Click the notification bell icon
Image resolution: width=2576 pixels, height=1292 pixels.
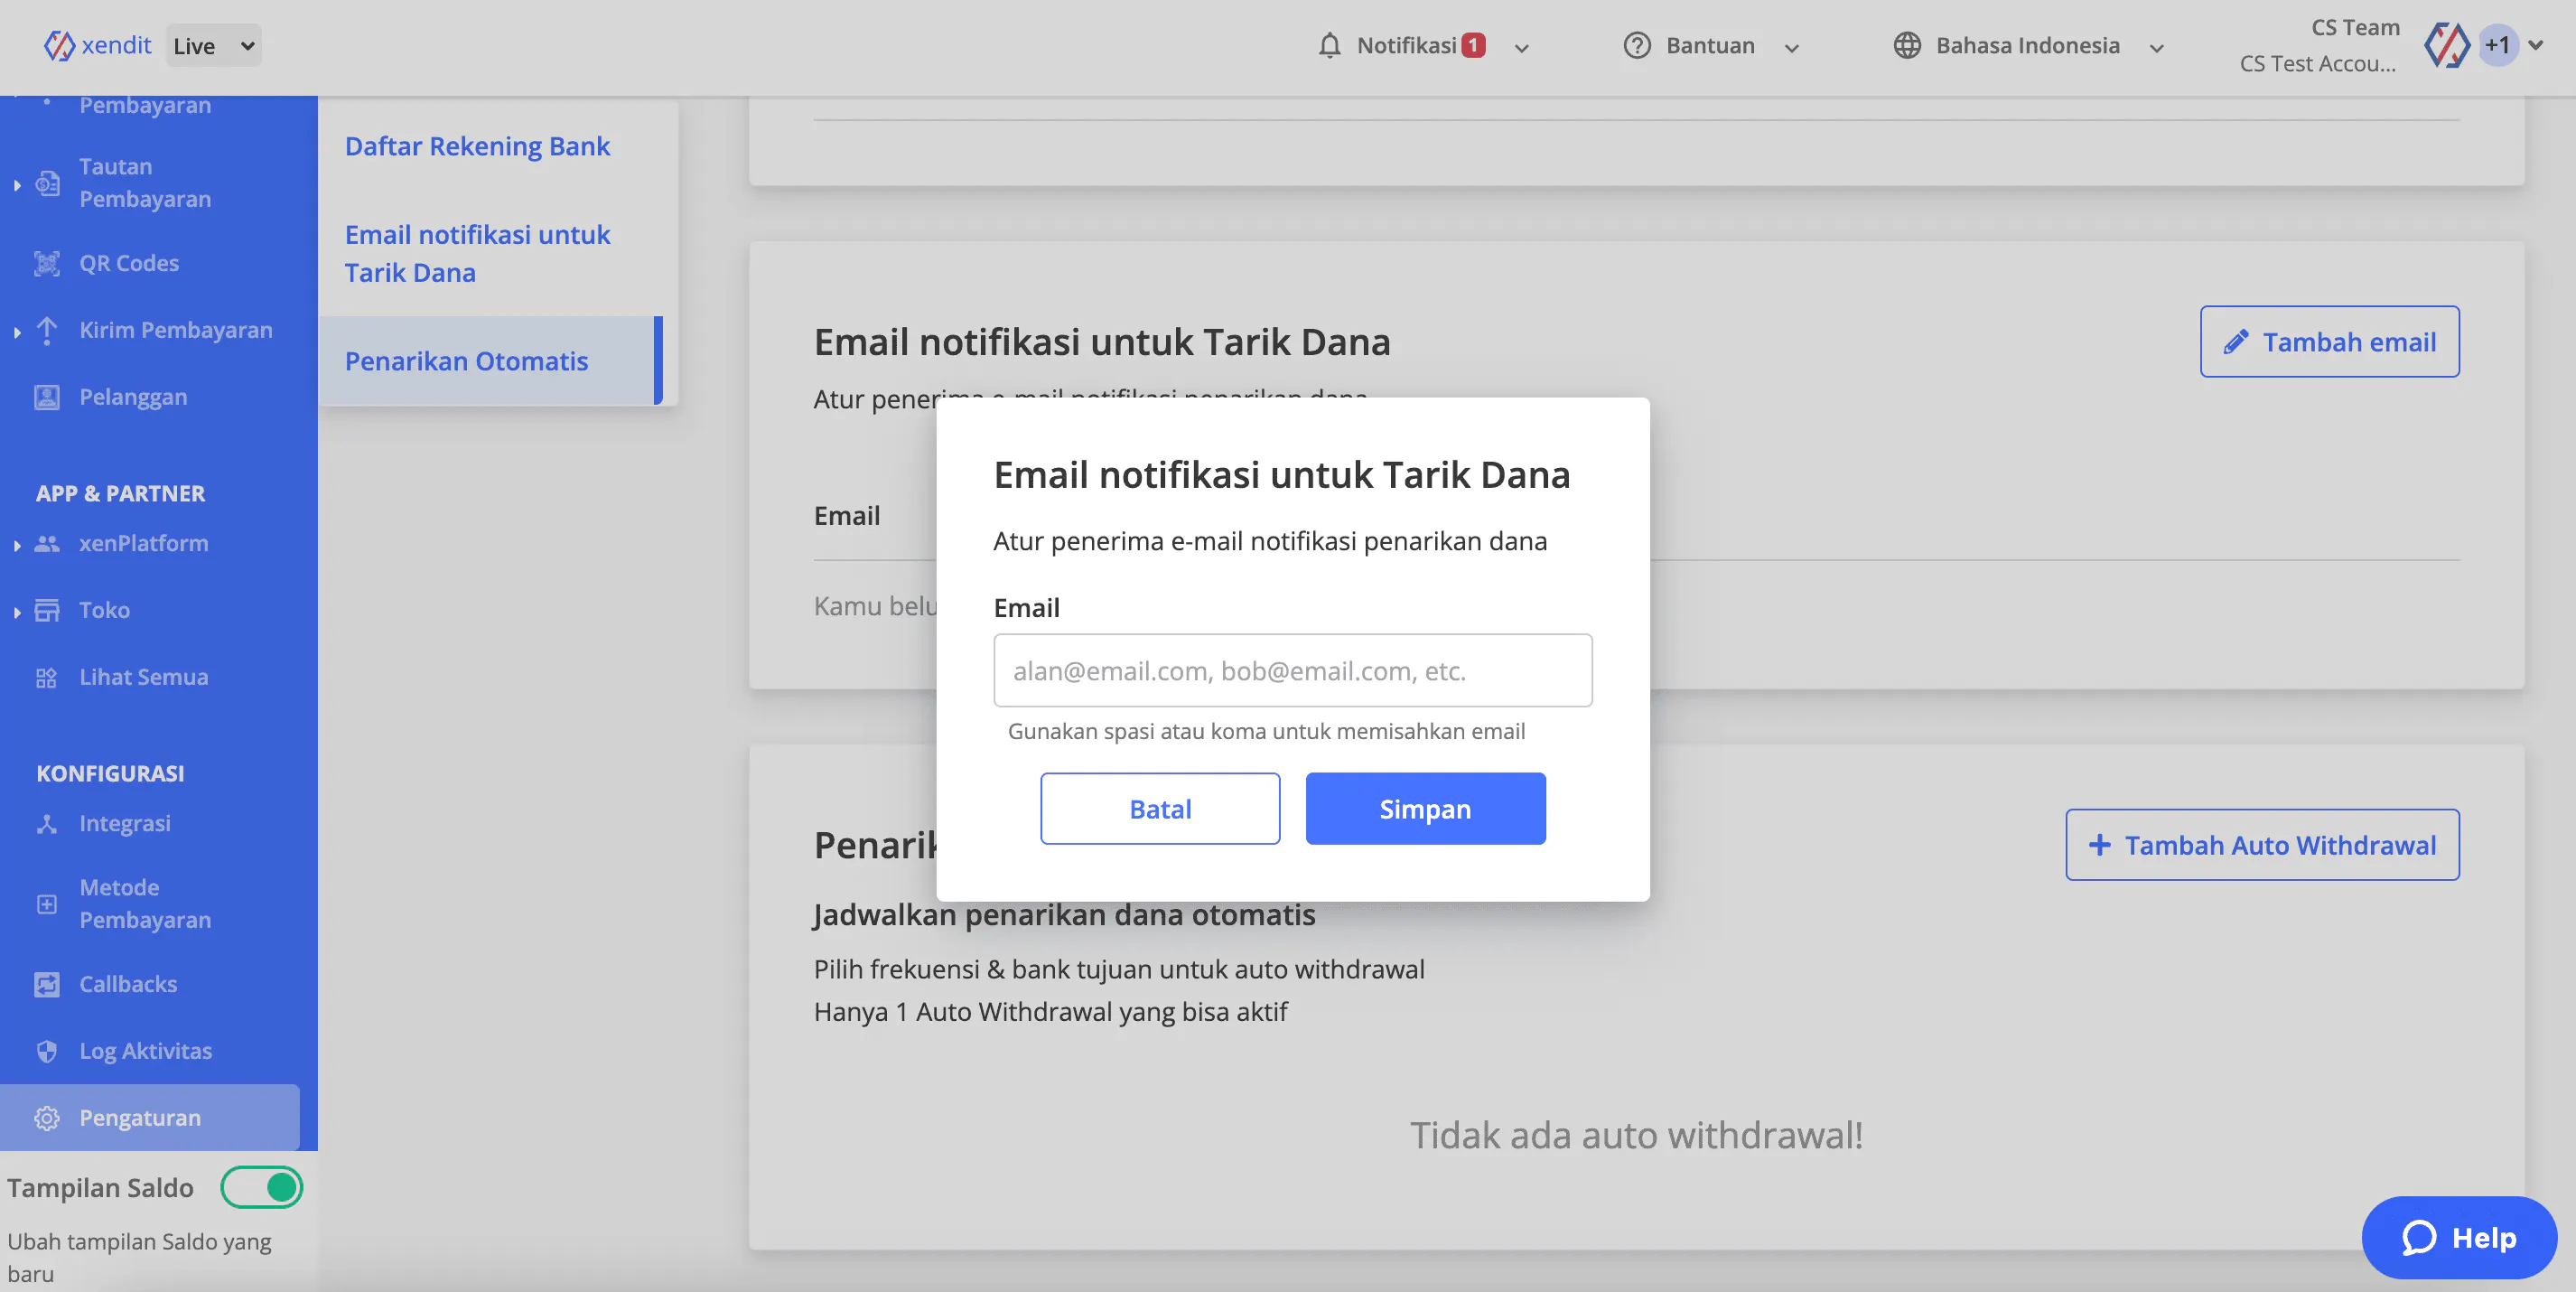1329,46
